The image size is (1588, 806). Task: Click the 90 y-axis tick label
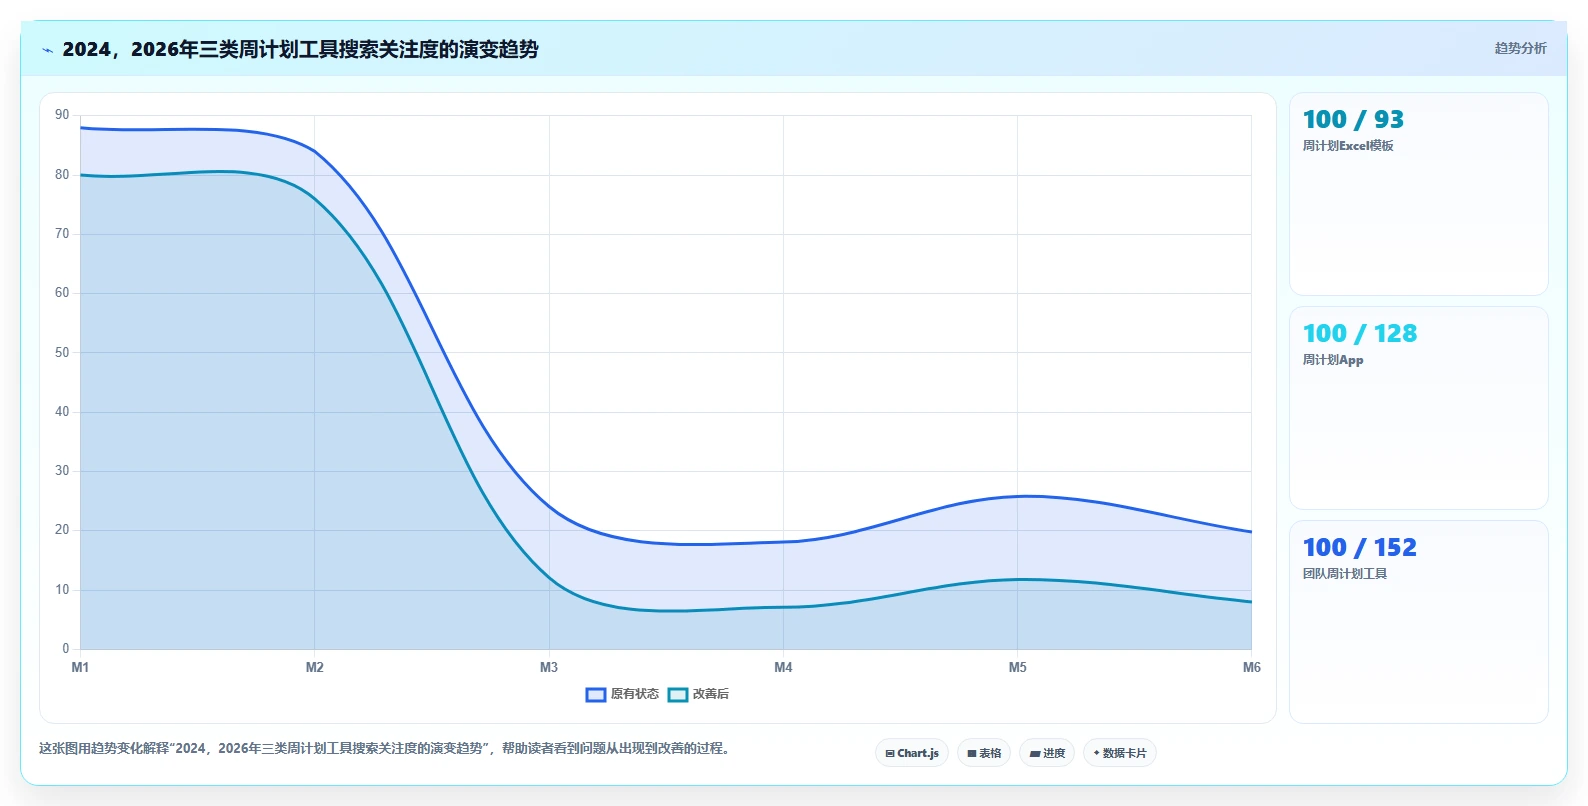pos(62,115)
